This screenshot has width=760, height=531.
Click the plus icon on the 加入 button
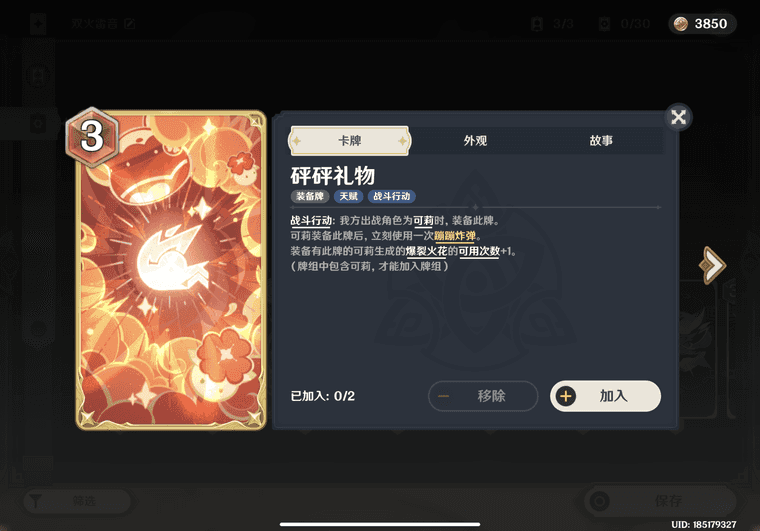(x=565, y=396)
